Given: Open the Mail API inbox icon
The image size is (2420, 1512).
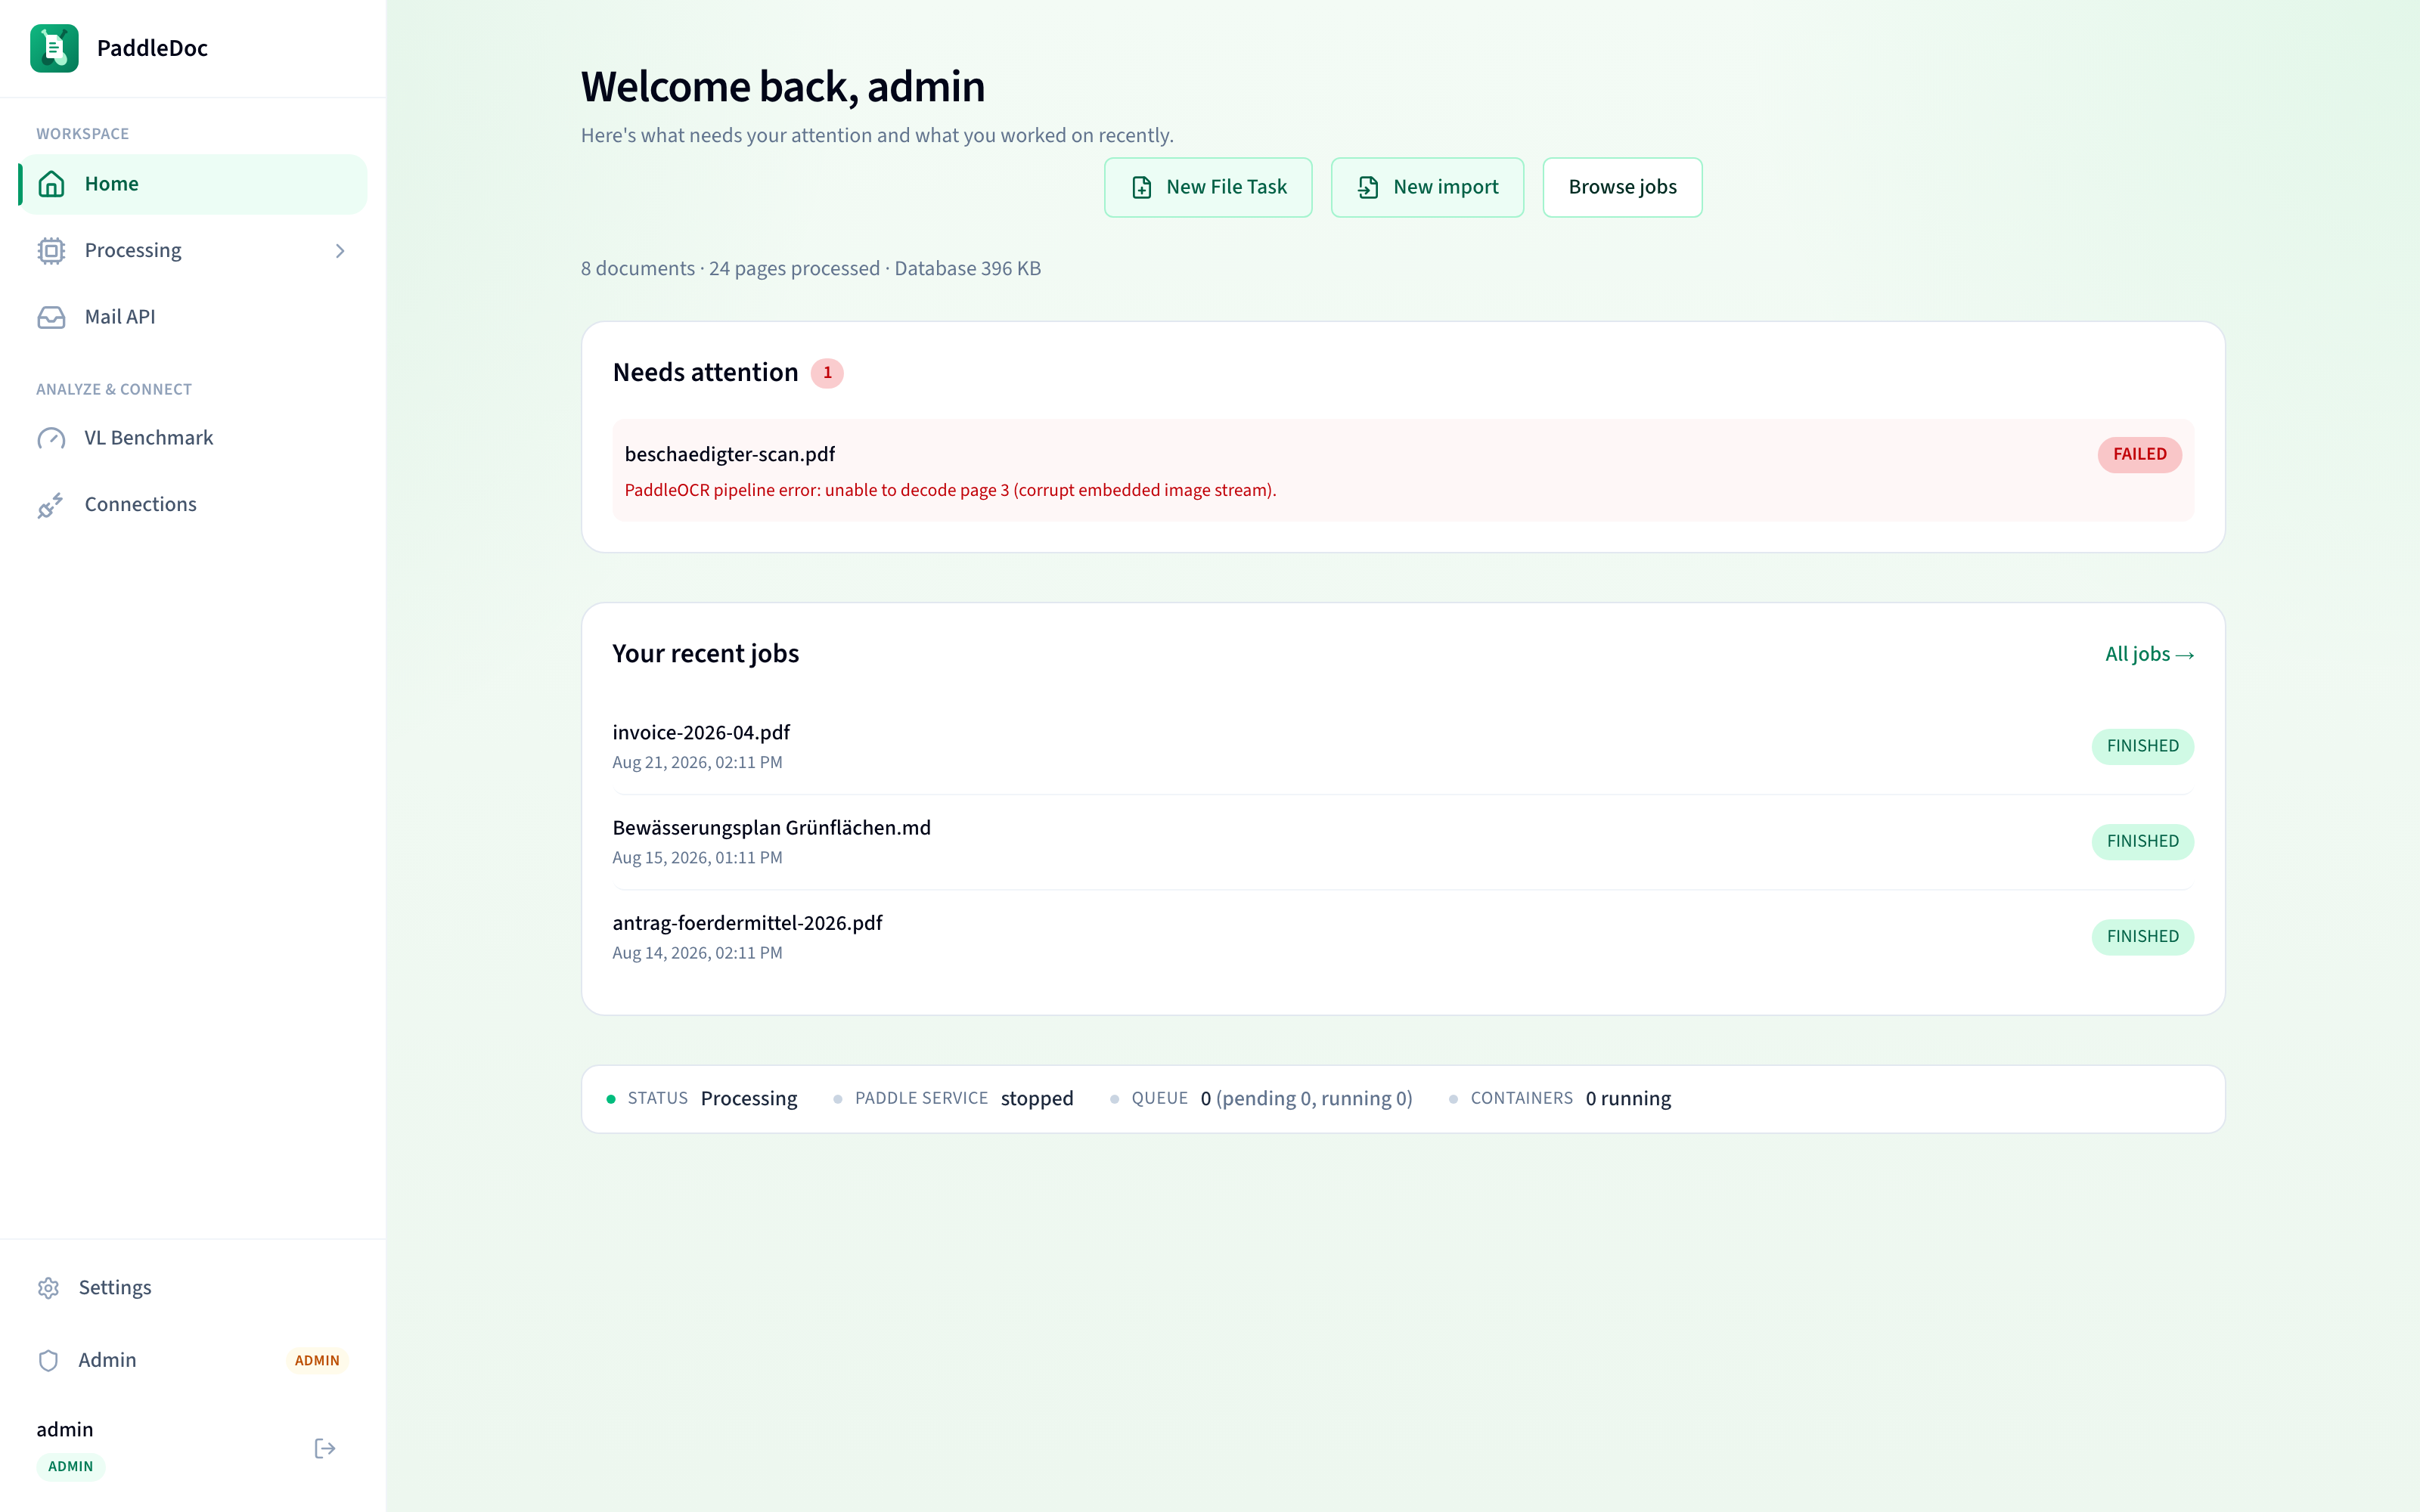Looking at the screenshot, I should pyautogui.click(x=51, y=317).
